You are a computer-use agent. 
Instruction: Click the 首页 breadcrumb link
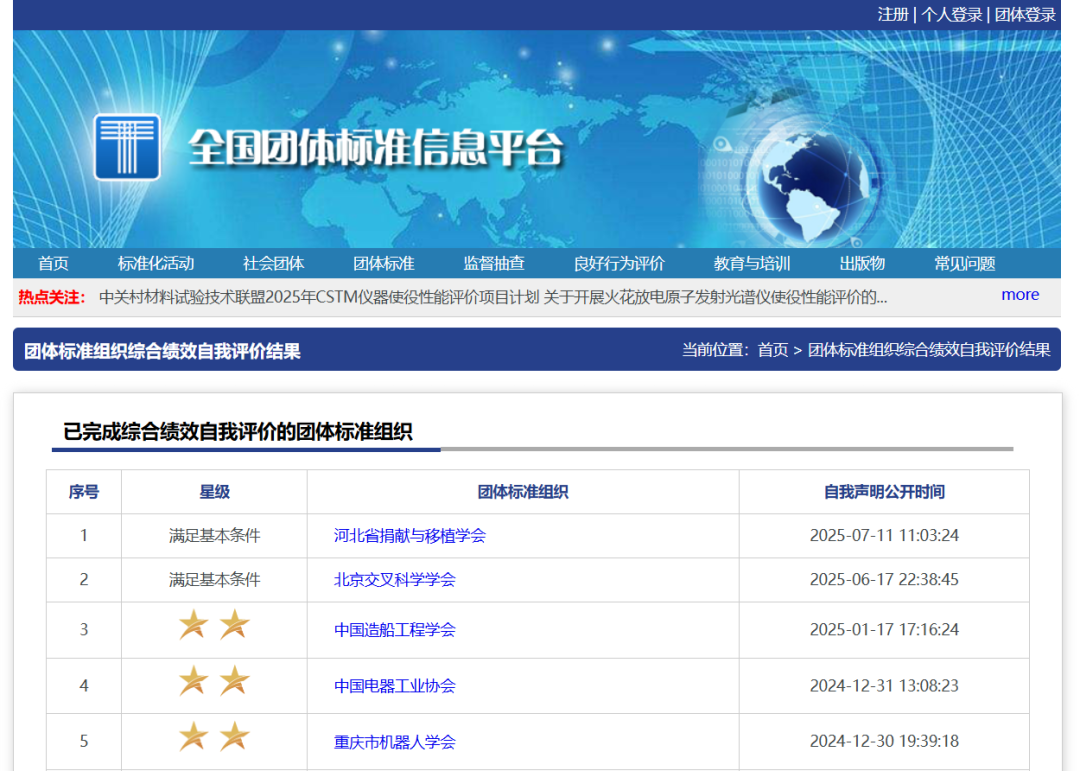[773, 350]
